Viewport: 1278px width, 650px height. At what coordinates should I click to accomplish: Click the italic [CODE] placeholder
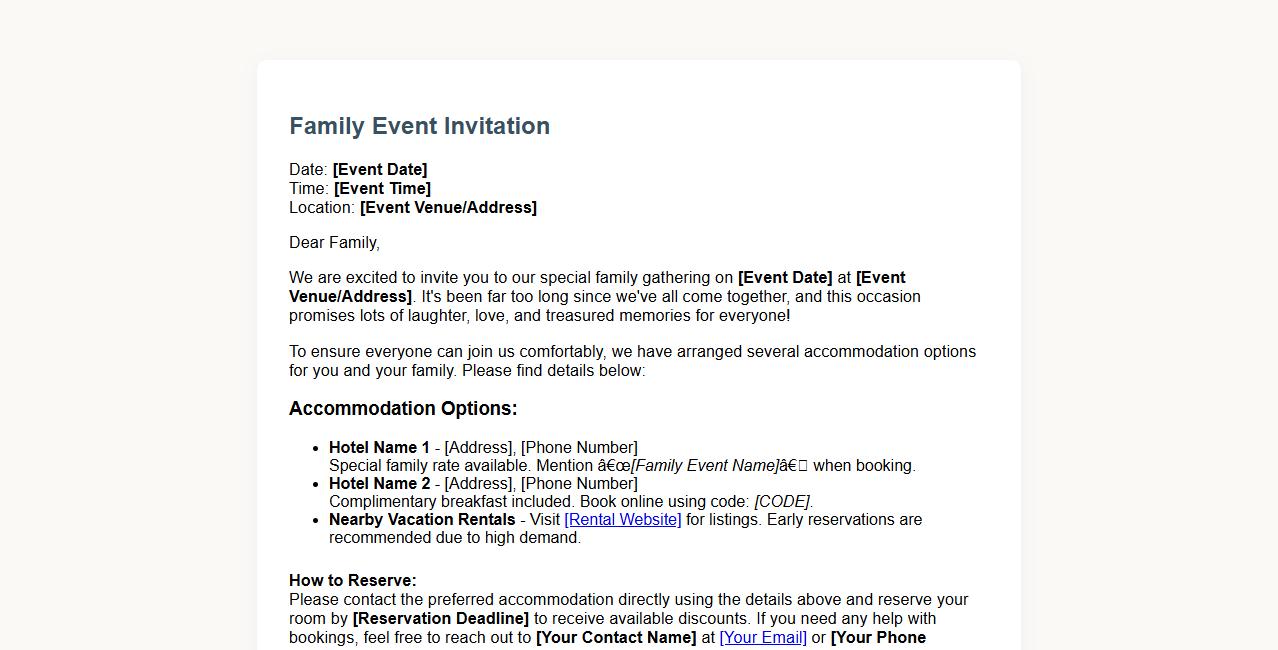782,502
